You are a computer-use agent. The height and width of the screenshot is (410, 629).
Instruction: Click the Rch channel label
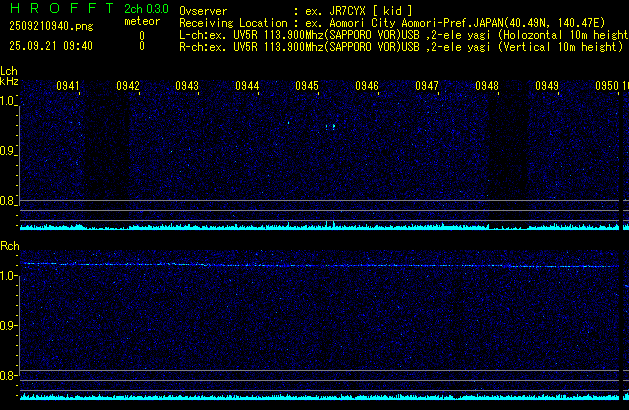tap(9, 245)
